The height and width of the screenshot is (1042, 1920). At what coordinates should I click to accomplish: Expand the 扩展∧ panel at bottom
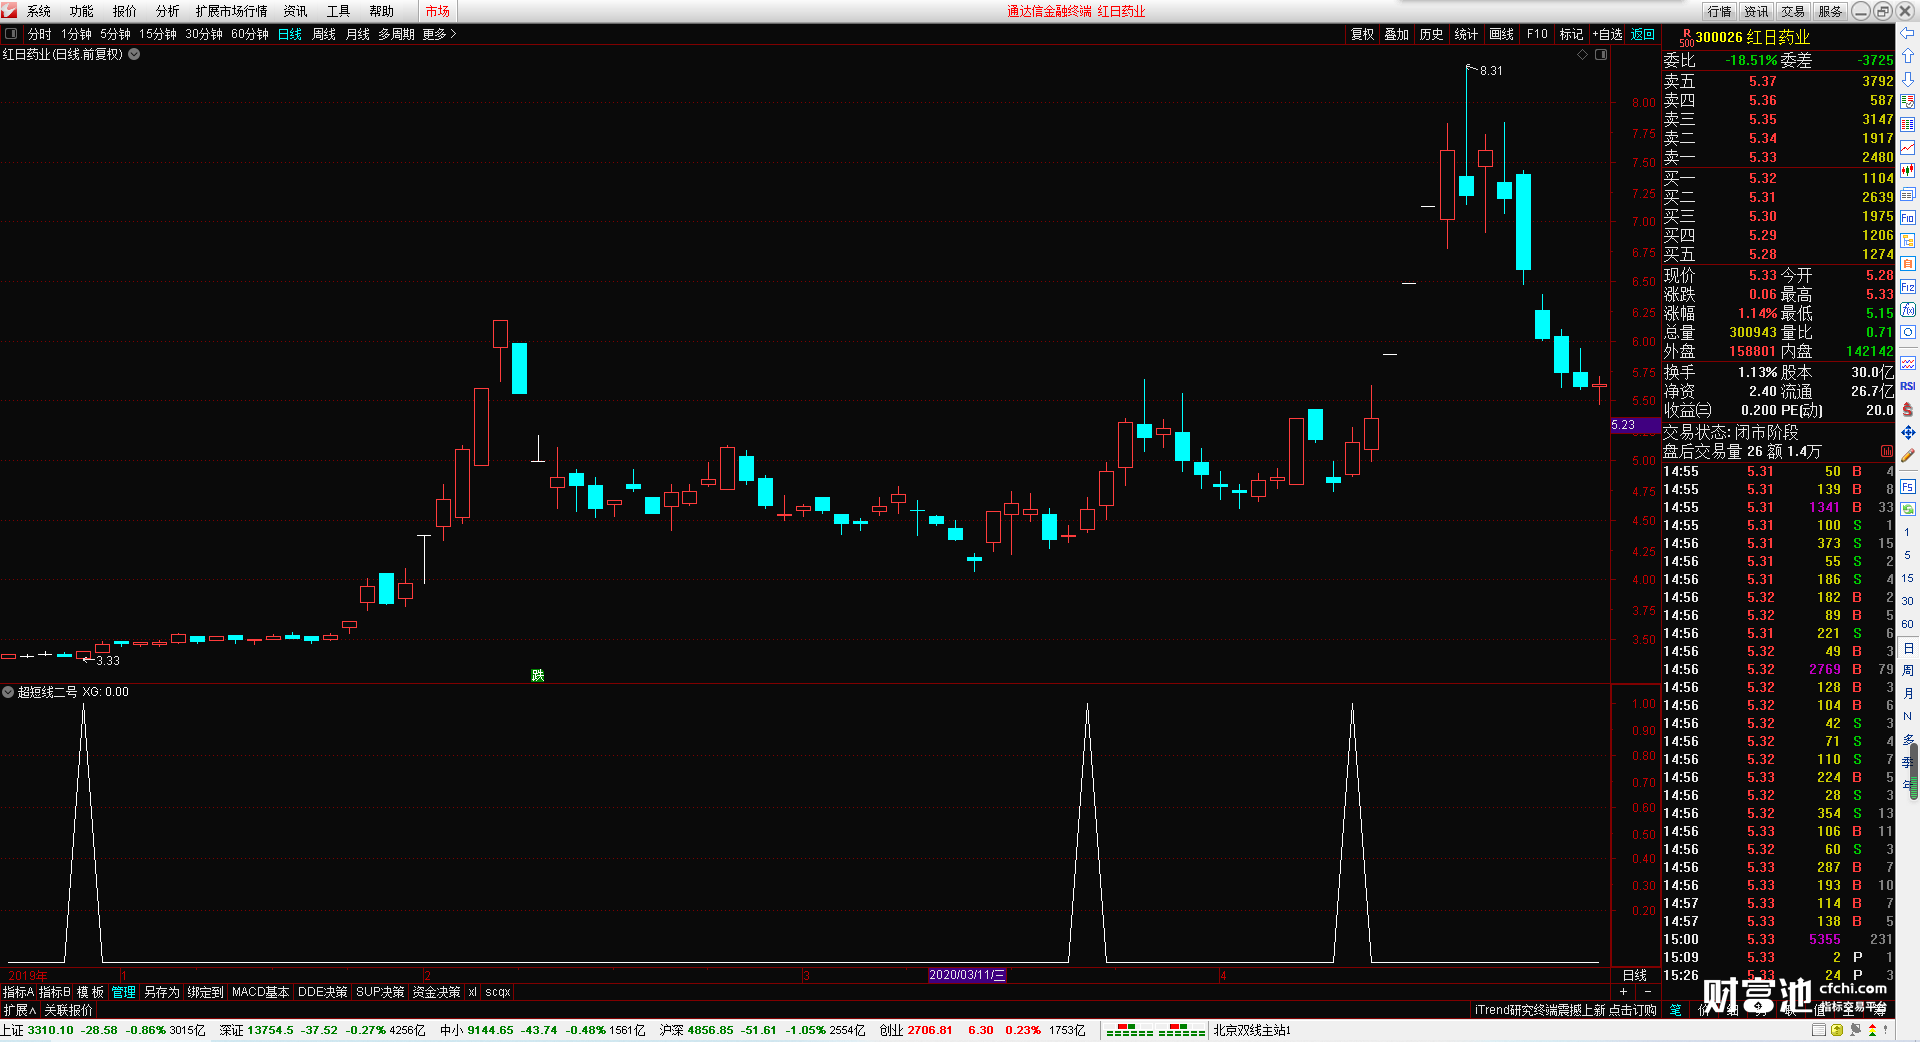[x=19, y=1011]
